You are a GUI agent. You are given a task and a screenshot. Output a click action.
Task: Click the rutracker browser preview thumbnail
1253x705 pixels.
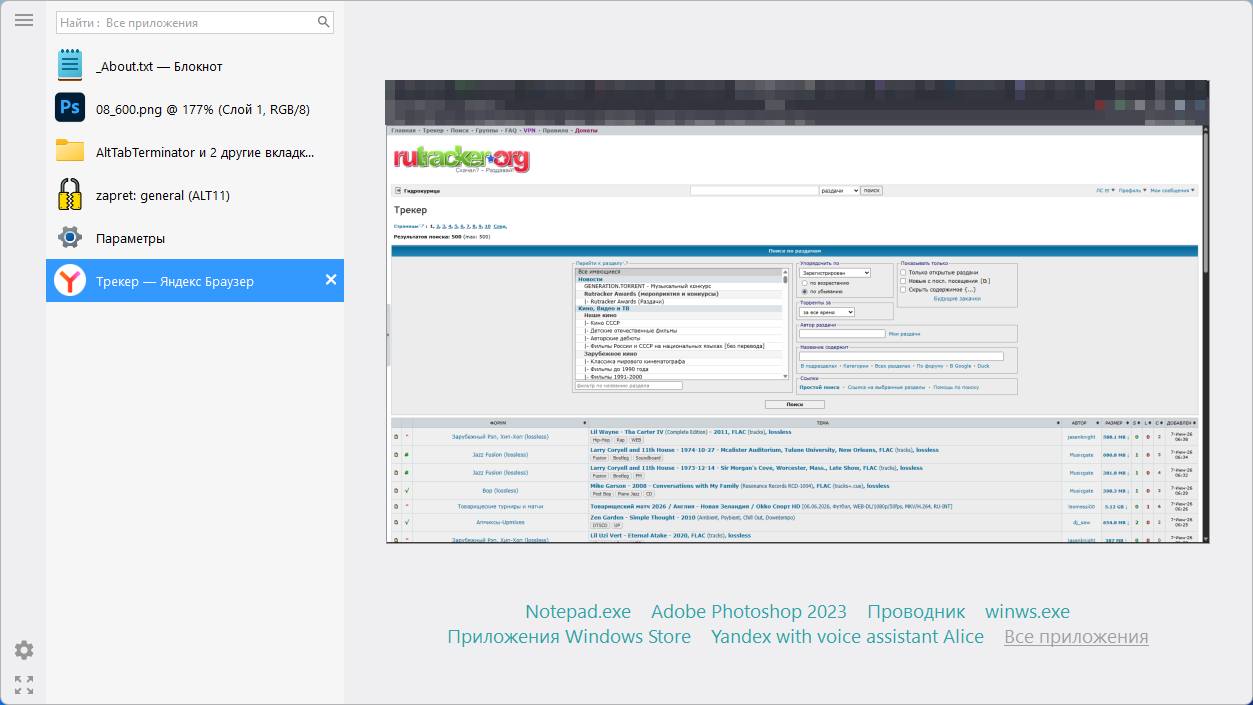click(x=797, y=312)
